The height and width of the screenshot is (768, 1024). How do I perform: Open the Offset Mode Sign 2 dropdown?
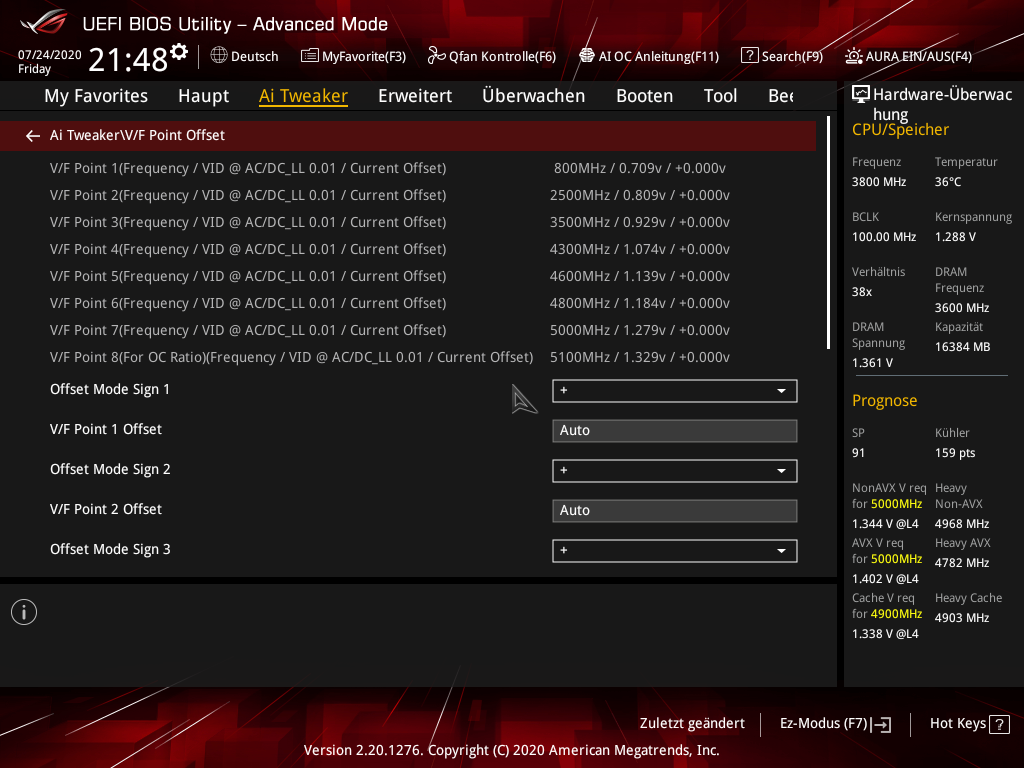pos(675,471)
